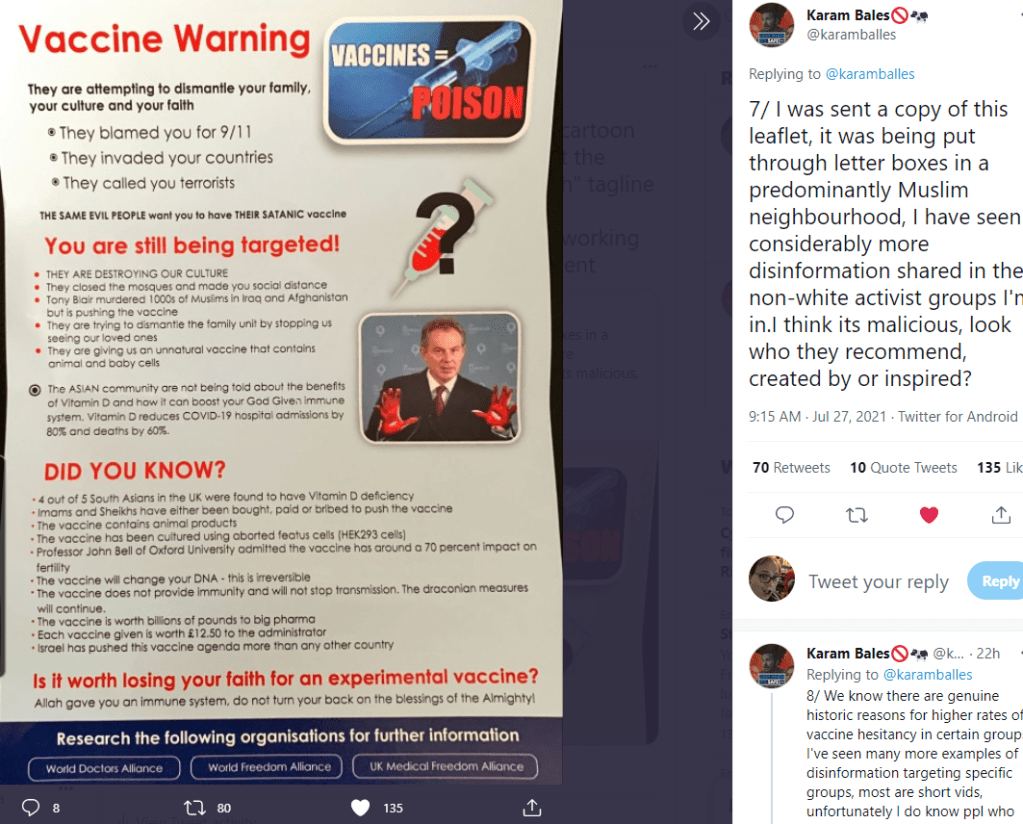Collapse side panel with double chevron icon
1023x824 pixels.
coord(701,22)
